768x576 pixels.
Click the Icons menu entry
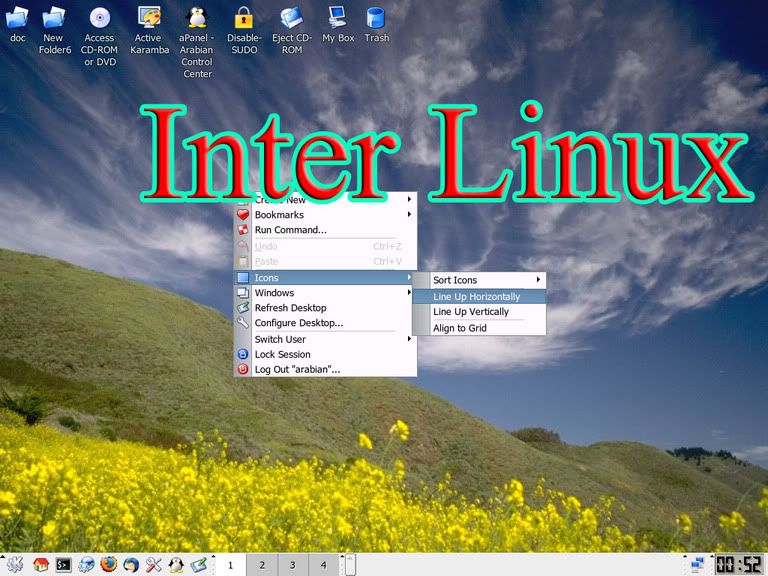[x=325, y=278]
